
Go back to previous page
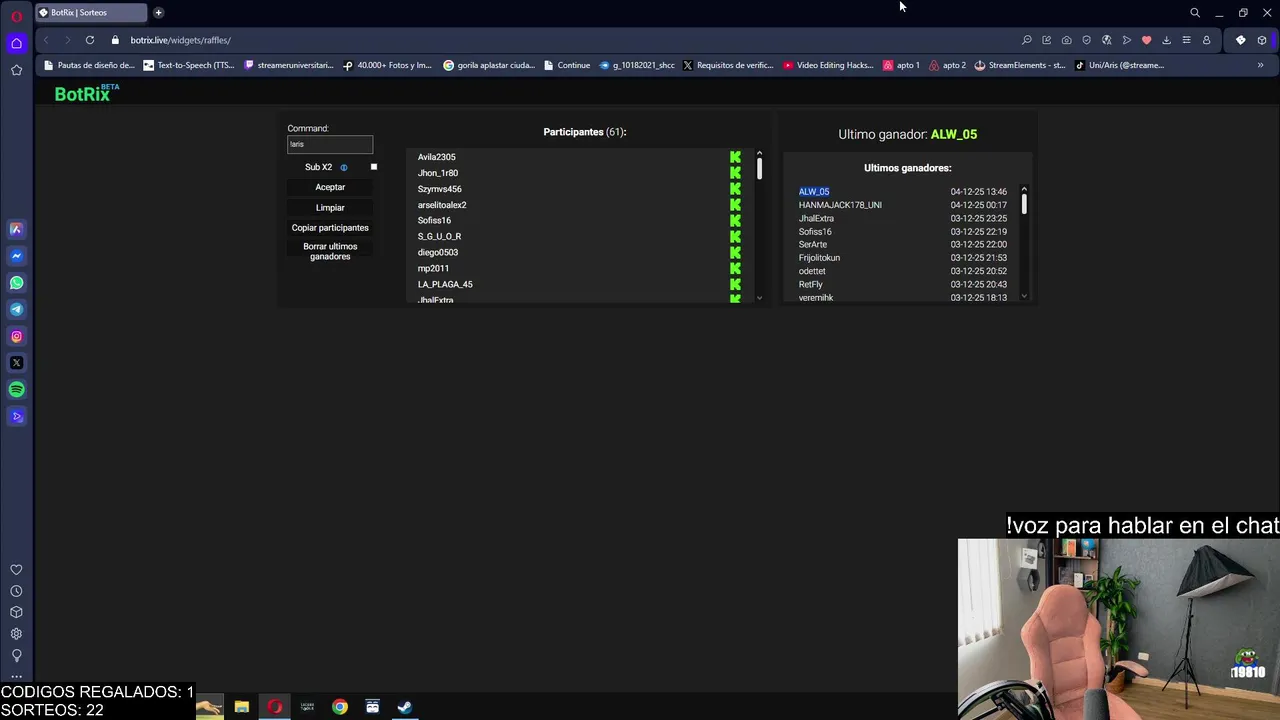pos(46,40)
